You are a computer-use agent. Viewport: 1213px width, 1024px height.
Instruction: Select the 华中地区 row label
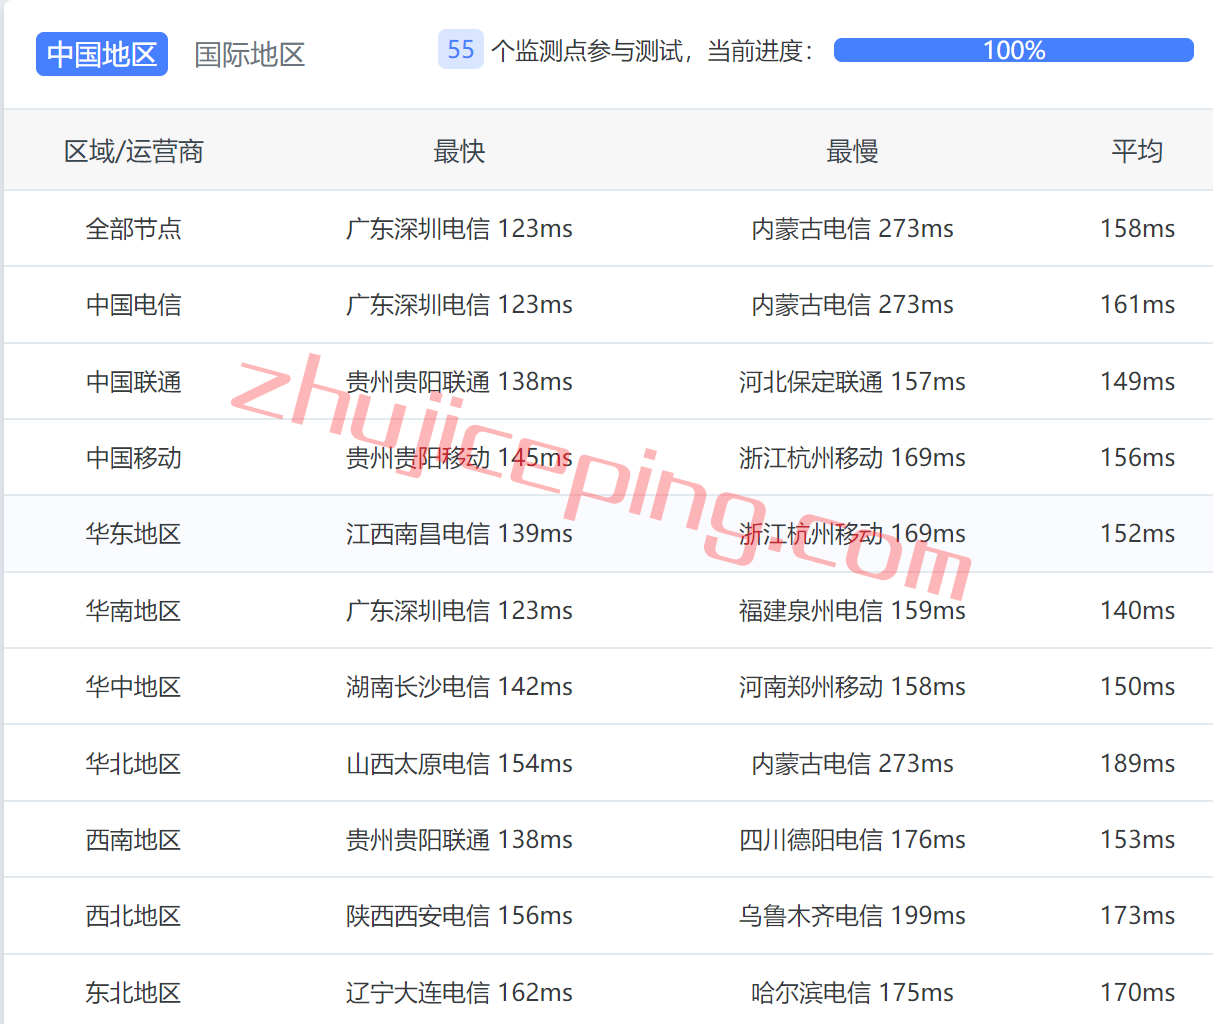tap(134, 686)
